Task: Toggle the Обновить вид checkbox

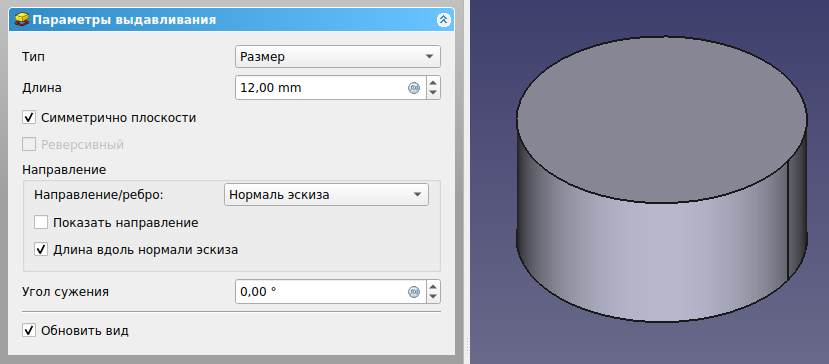Action: tap(29, 331)
